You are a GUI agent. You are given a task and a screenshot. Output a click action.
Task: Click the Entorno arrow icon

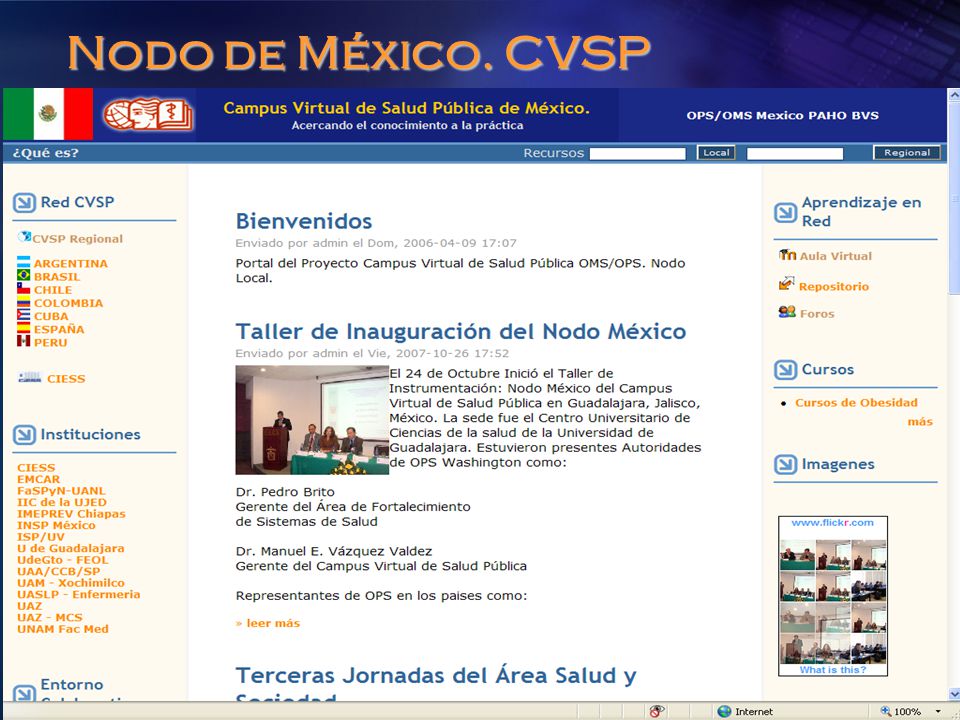click(x=24, y=692)
